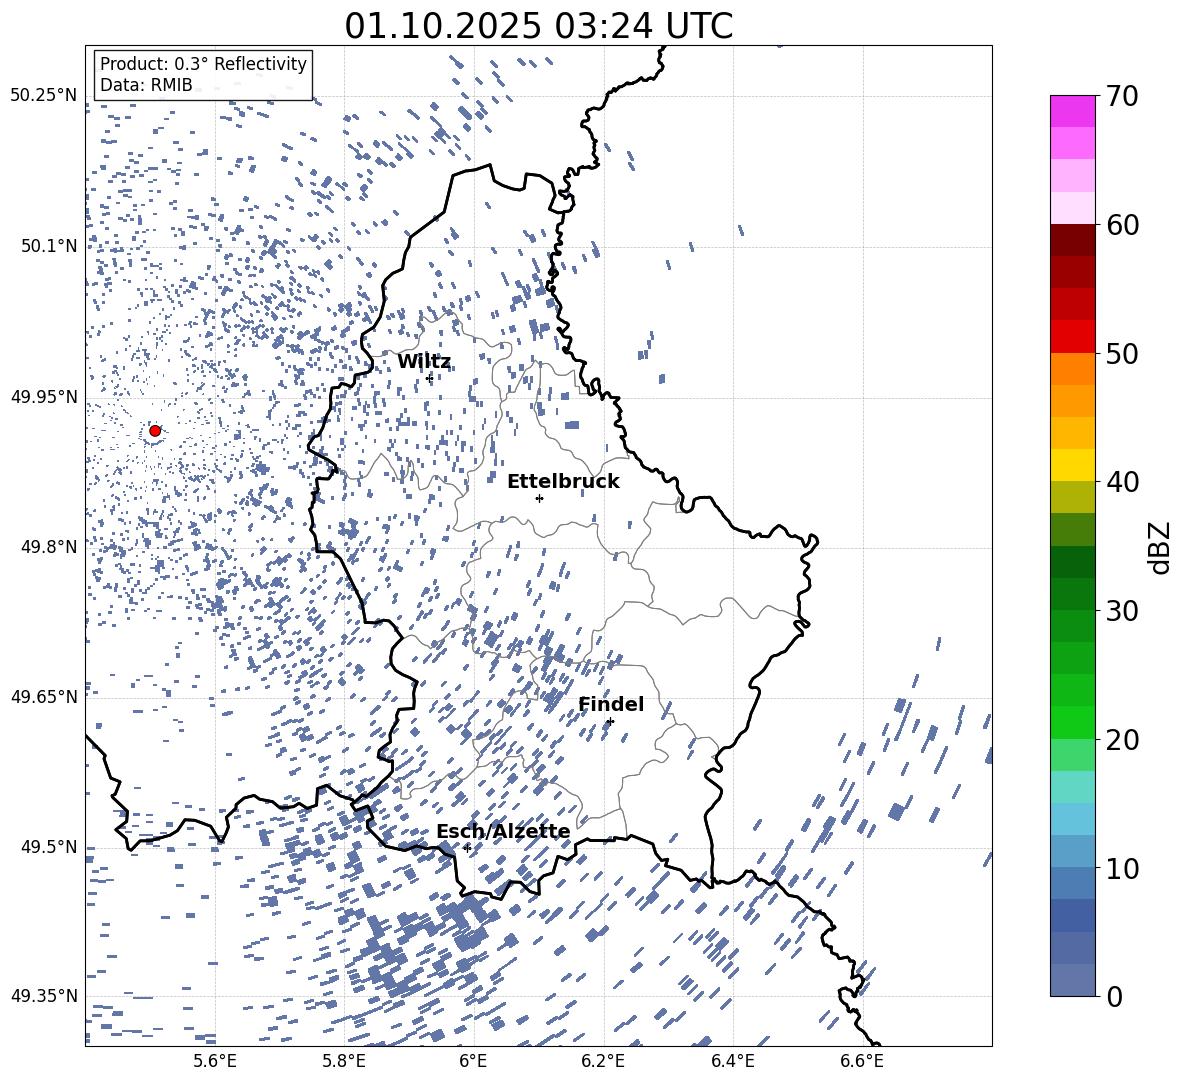Click the 70 colorbar tick value
The height and width of the screenshot is (1081, 1184).
(x=1122, y=97)
